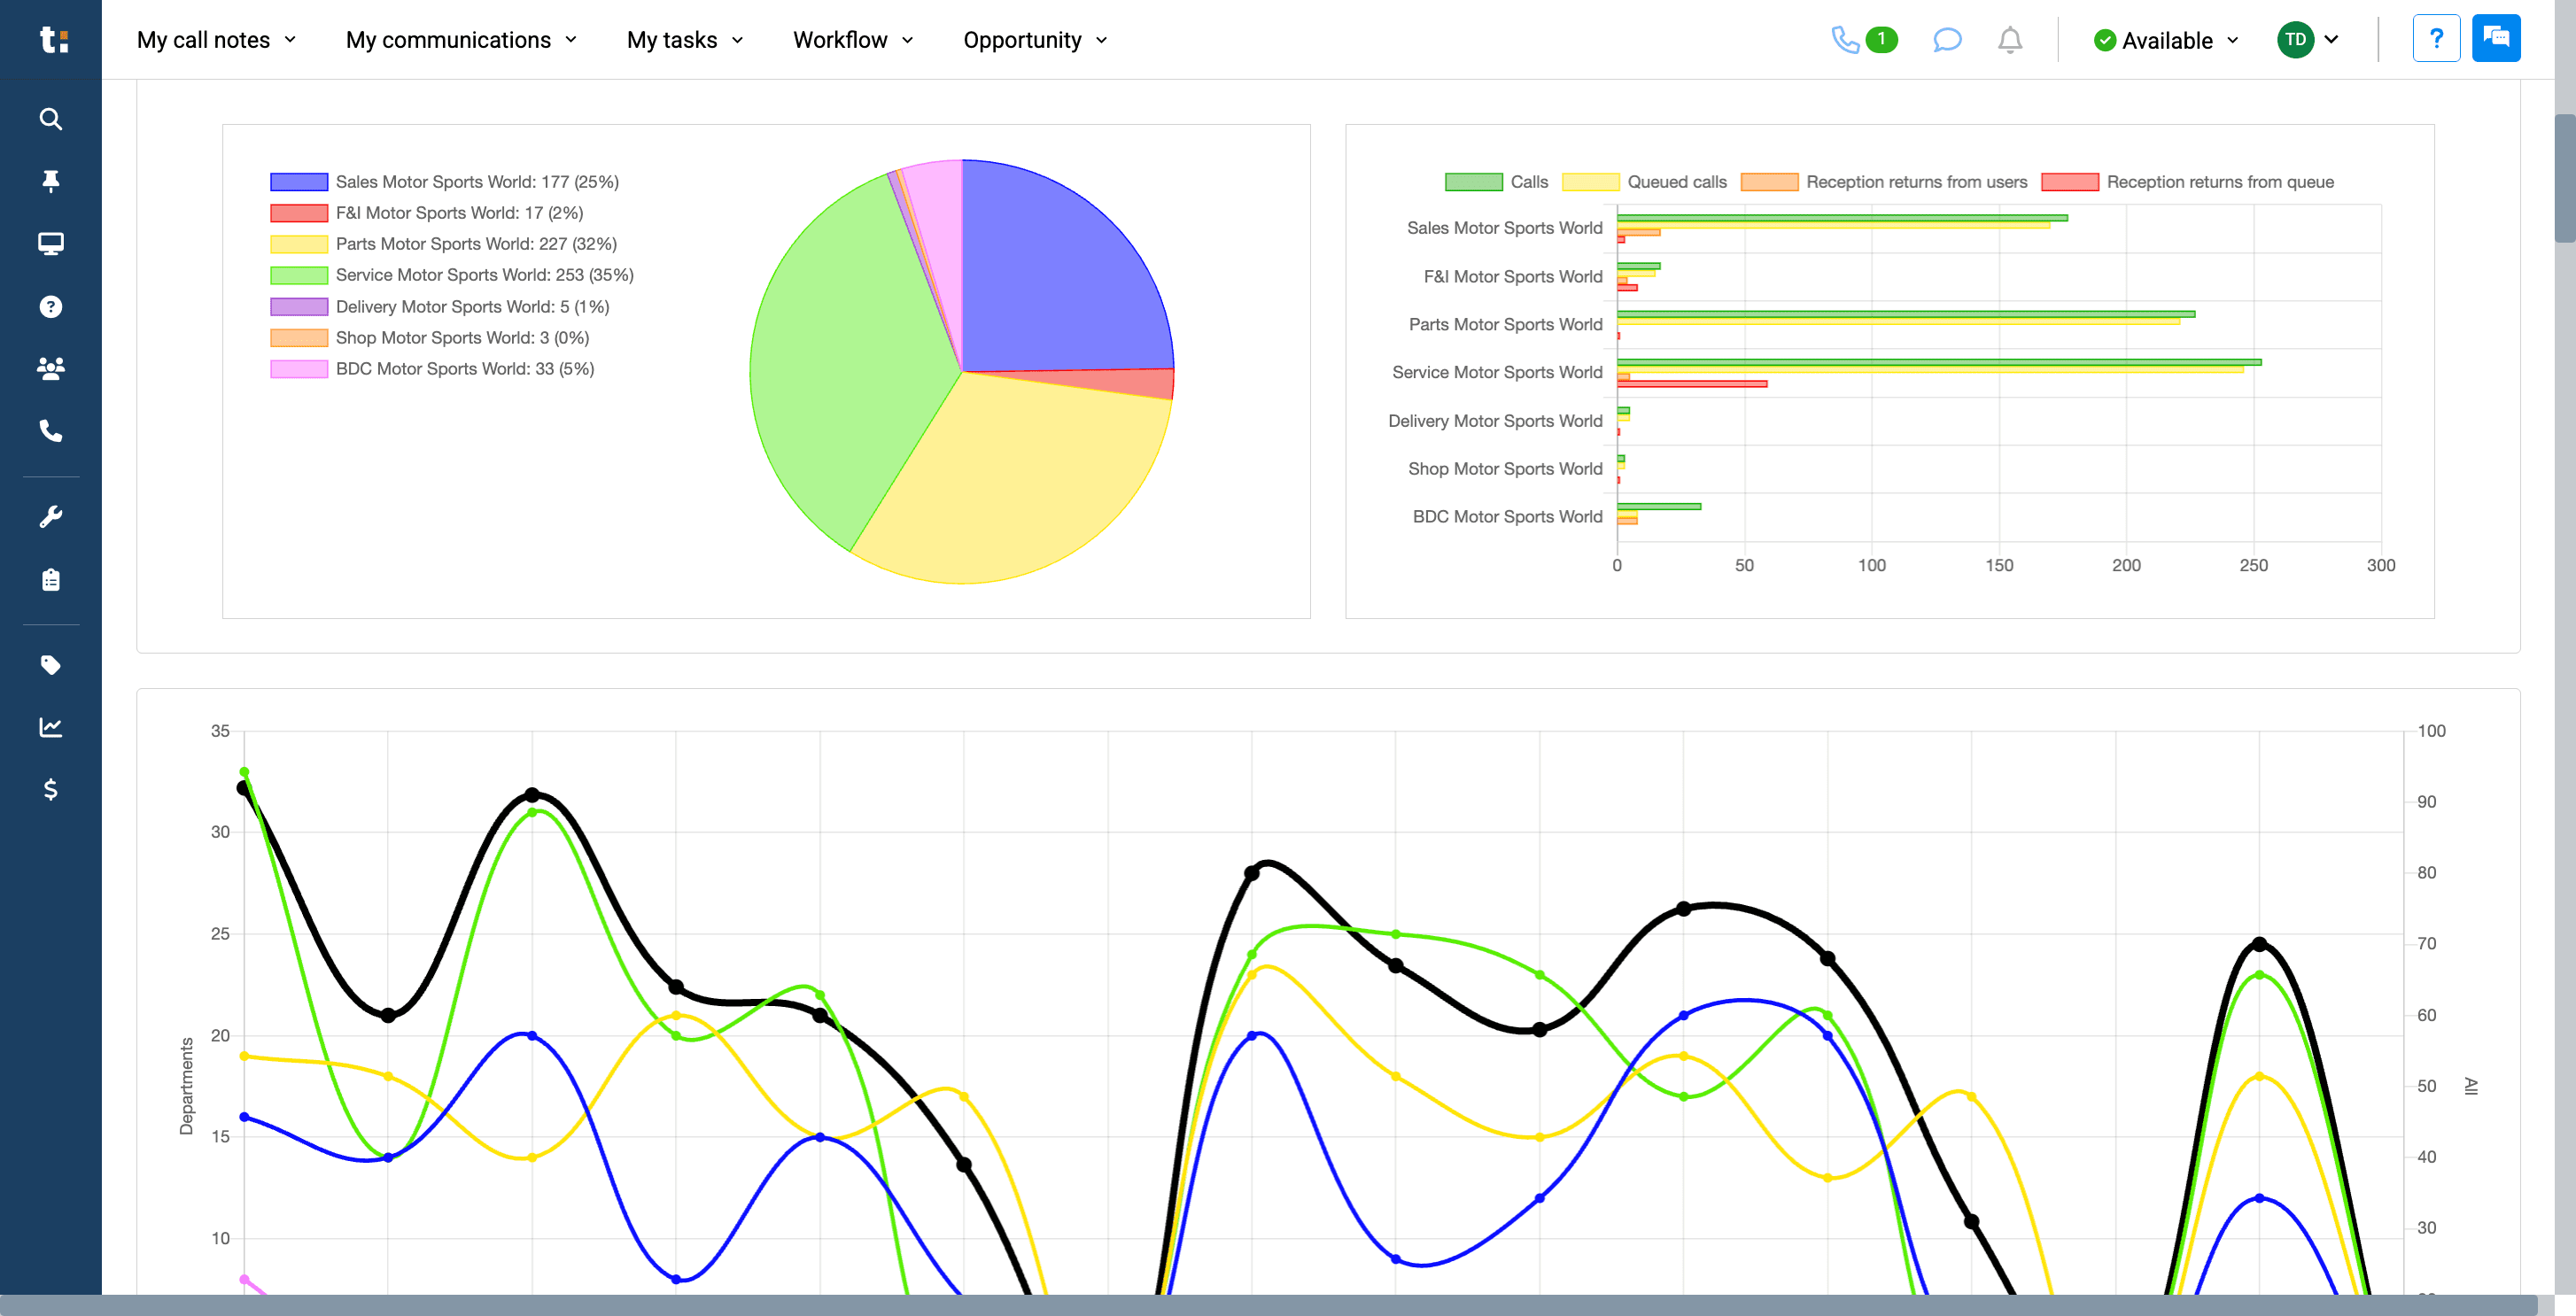Viewport: 2576px width, 1316px height.
Task: Toggle Sales Motor Sports World pie legend
Action: tap(444, 182)
